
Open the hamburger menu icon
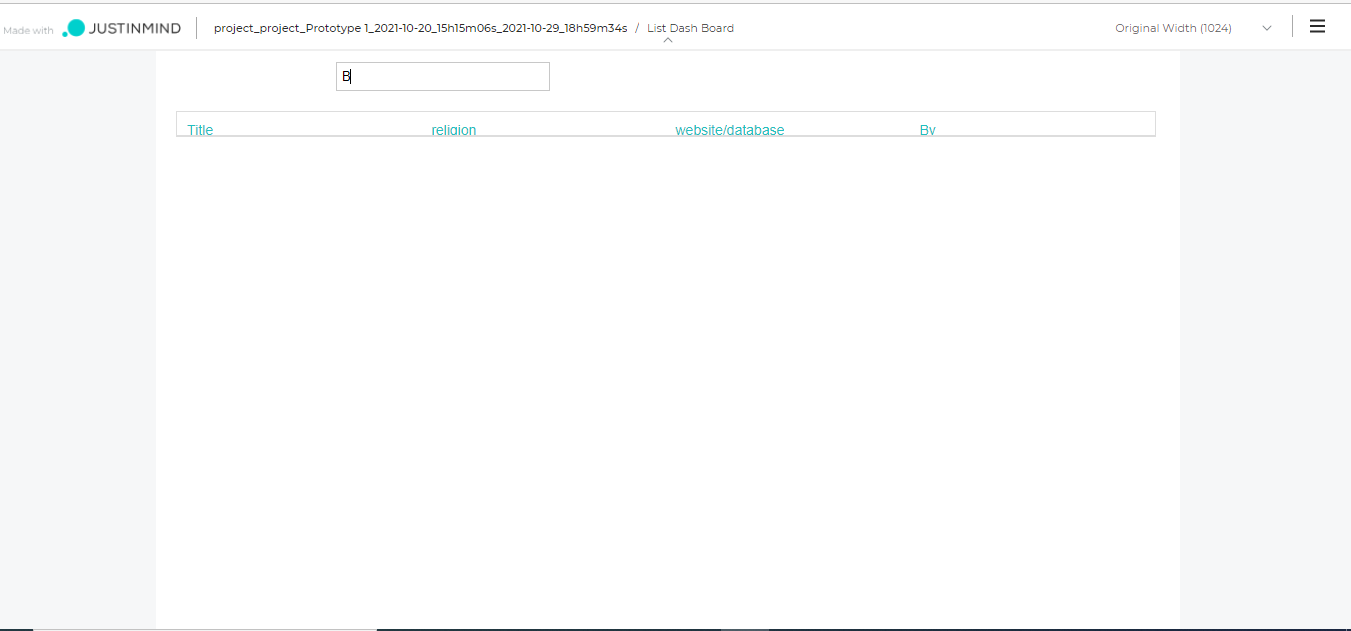coord(1317,27)
